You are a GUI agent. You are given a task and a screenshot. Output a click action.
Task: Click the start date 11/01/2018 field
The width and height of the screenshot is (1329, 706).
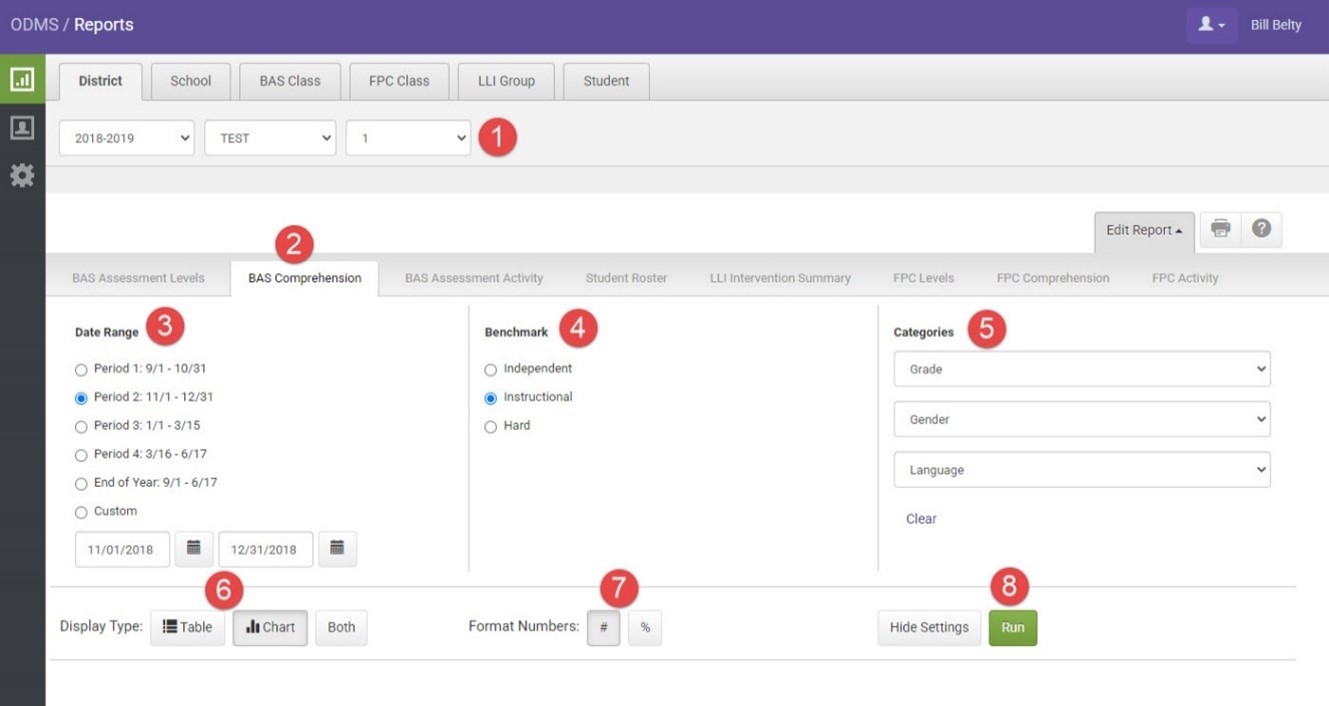tap(122, 549)
